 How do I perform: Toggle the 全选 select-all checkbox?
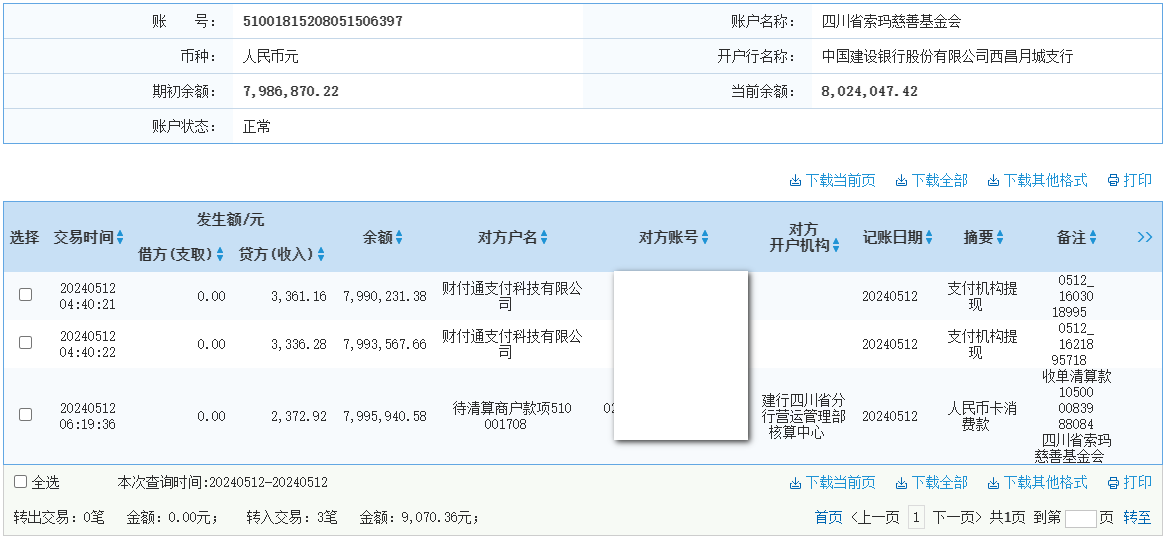[x=21, y=482]
